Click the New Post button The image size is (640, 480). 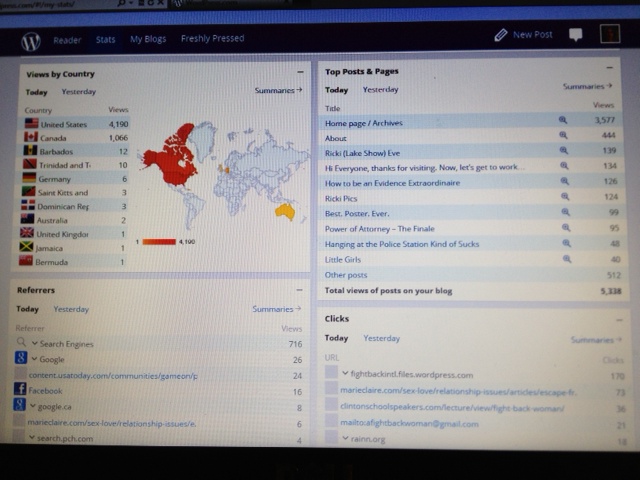[x=523, y=35]
